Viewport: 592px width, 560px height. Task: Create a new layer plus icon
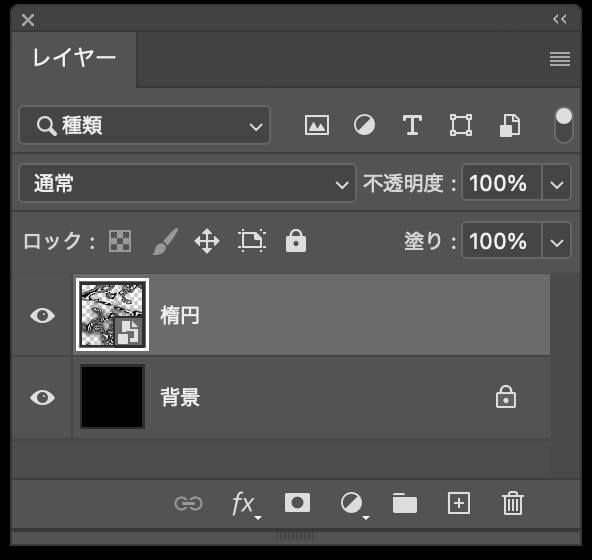coord(459,503)
